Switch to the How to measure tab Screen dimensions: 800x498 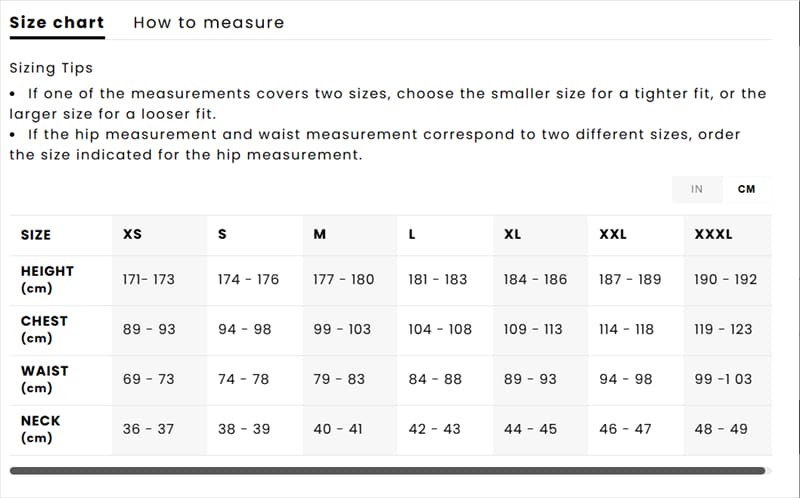(x=208, y=22)
